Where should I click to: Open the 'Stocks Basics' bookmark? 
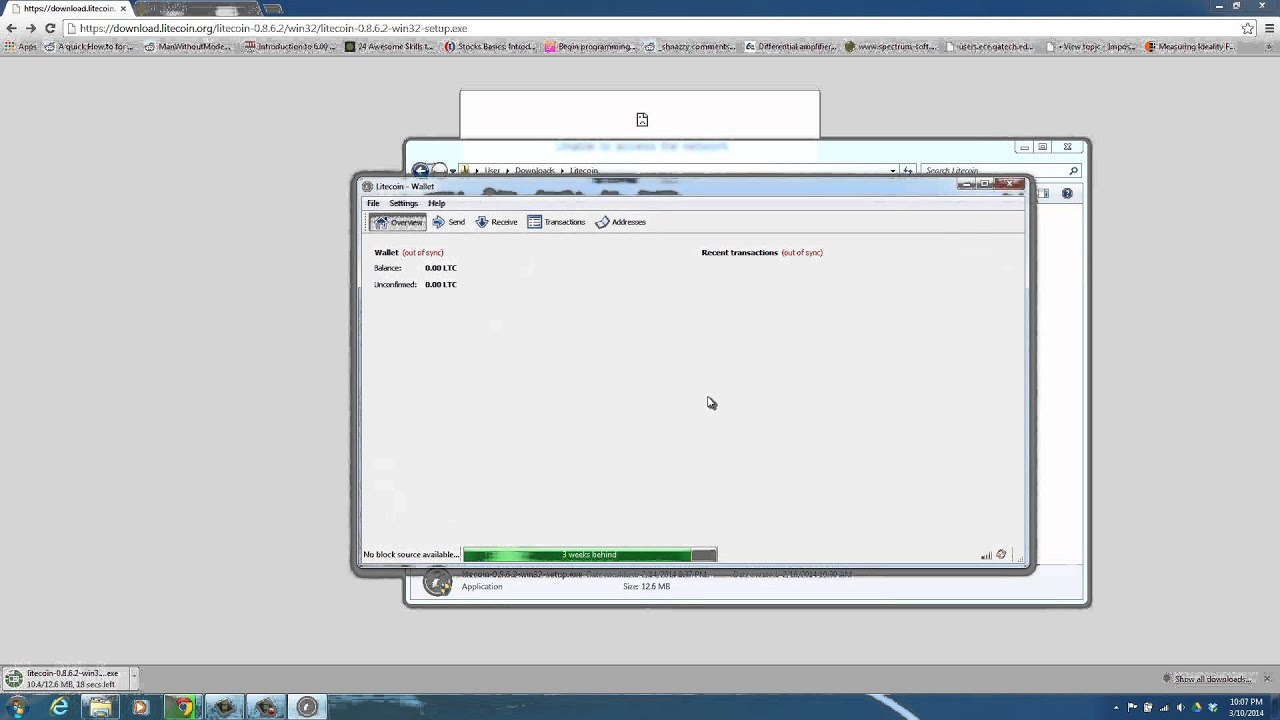pos(489,46)
